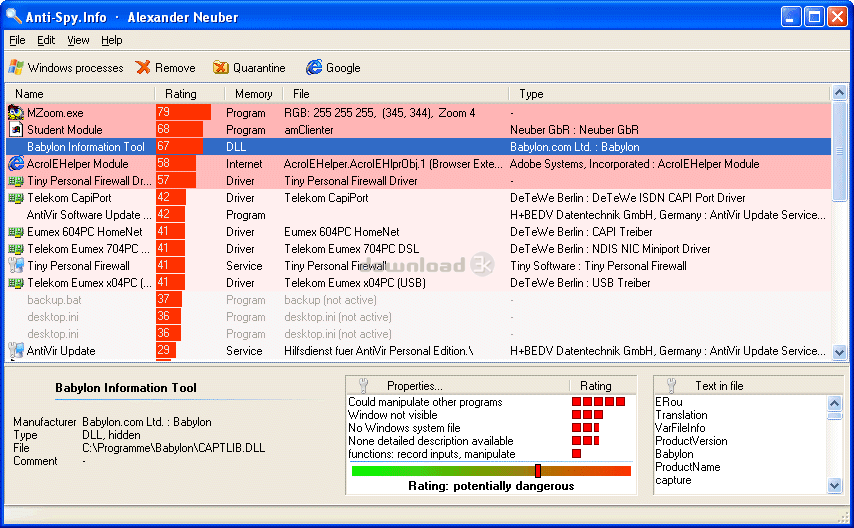Click the red Remove X icon
The image size is (854, 528).
(143, 68)
